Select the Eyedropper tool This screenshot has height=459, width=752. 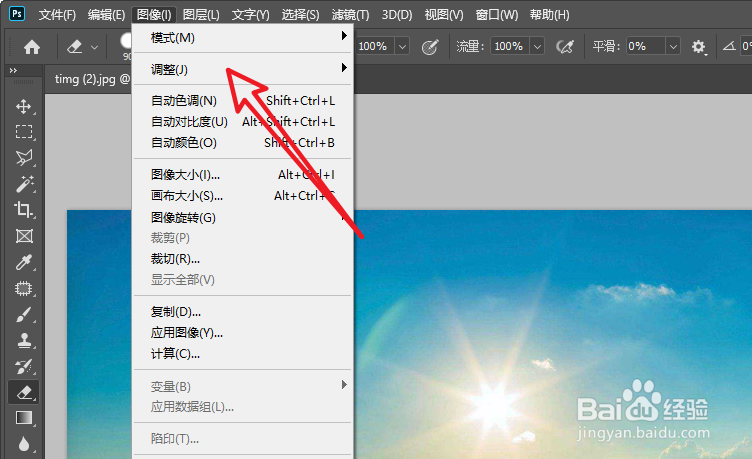pos(24,262)
